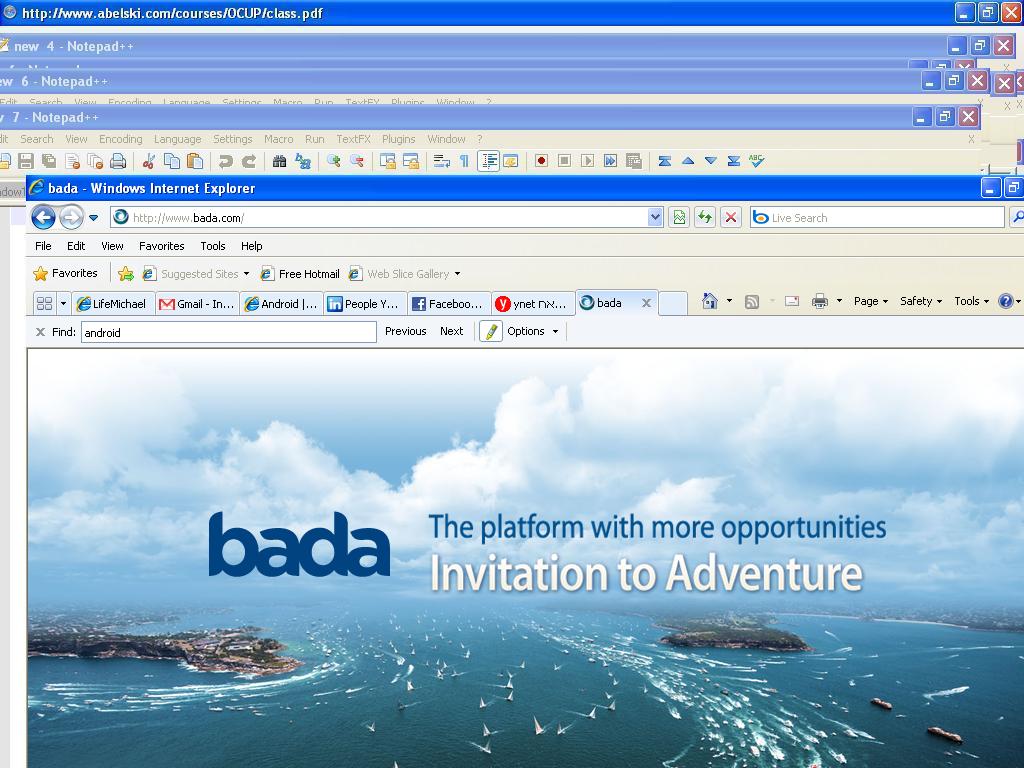Refresh the bada page
The width and height of the screenshot is (1024, 768).
tap(705, 217)
